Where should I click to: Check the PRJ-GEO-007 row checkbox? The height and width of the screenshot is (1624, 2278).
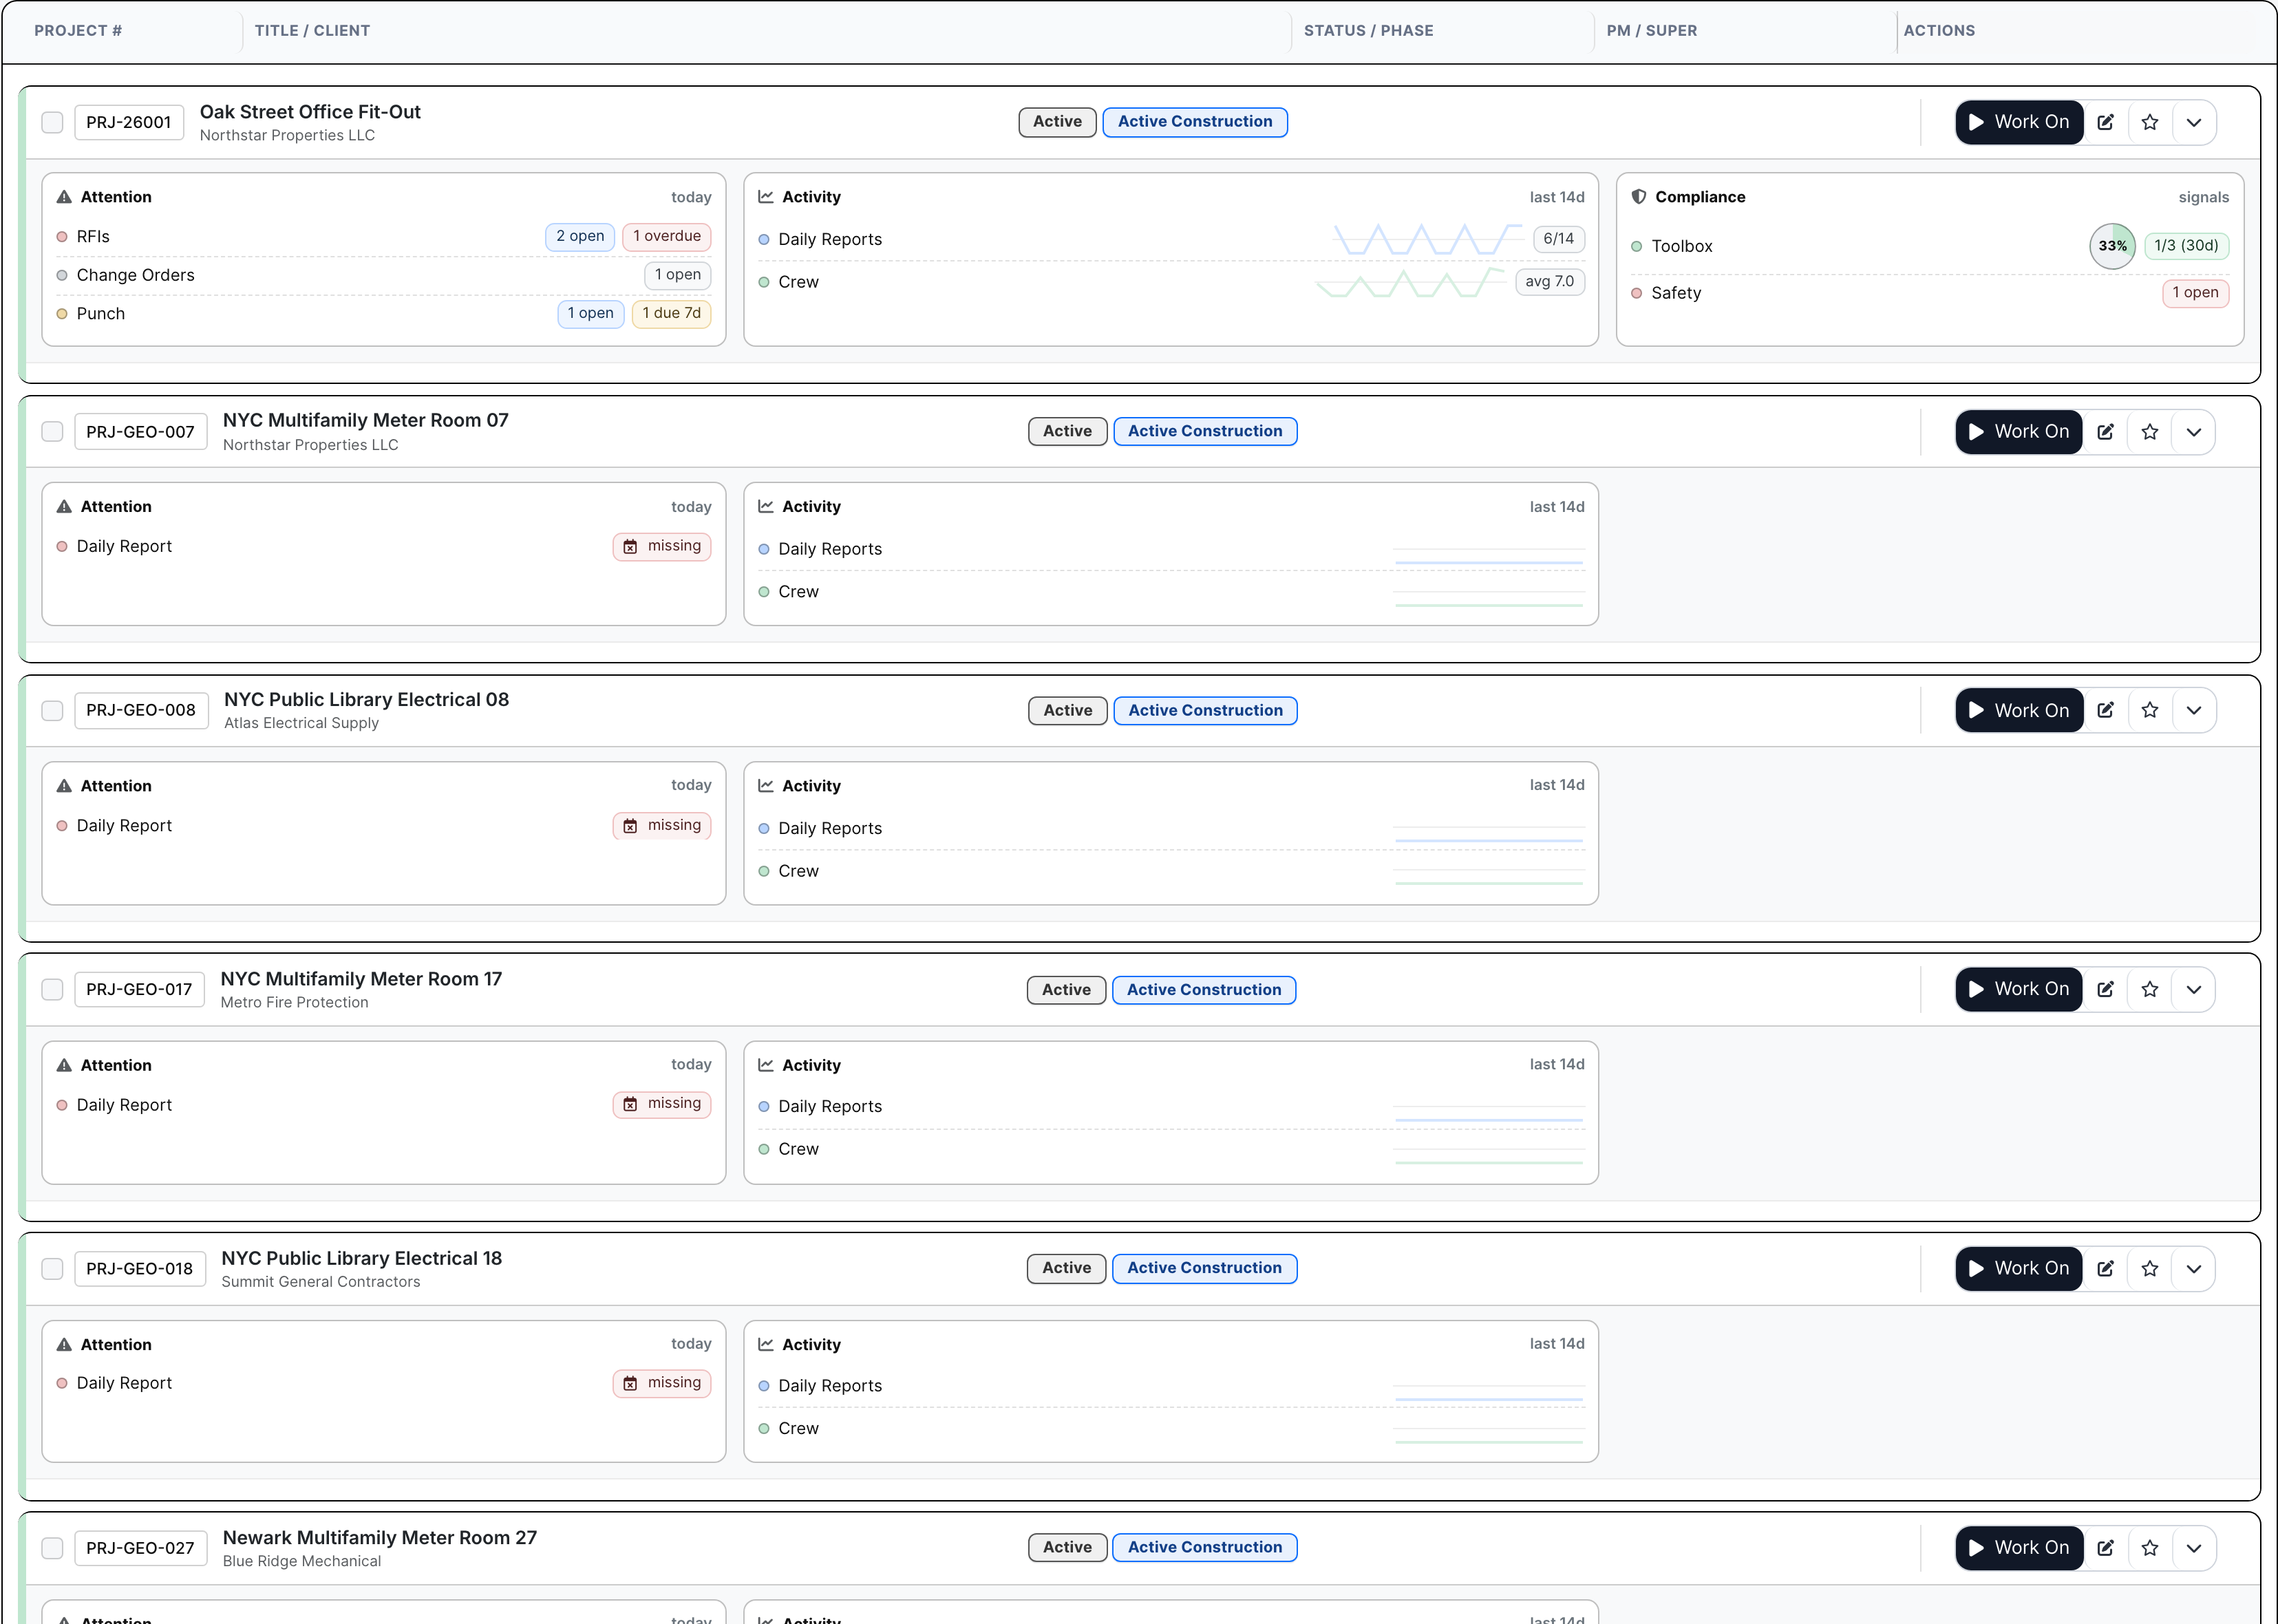[x=52, y=431]
